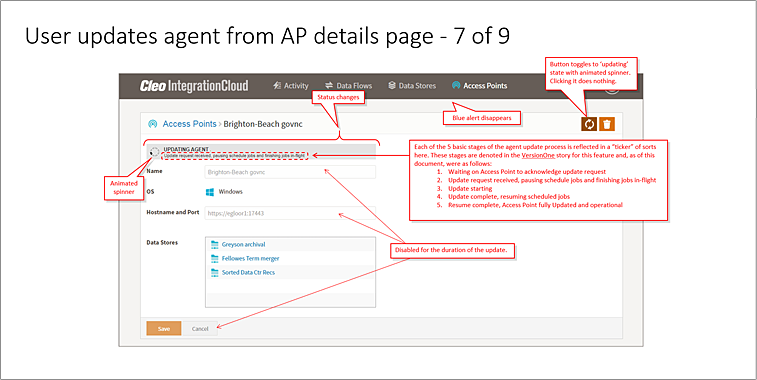
Task: Click the Name input field
Action: coord(290,172)
